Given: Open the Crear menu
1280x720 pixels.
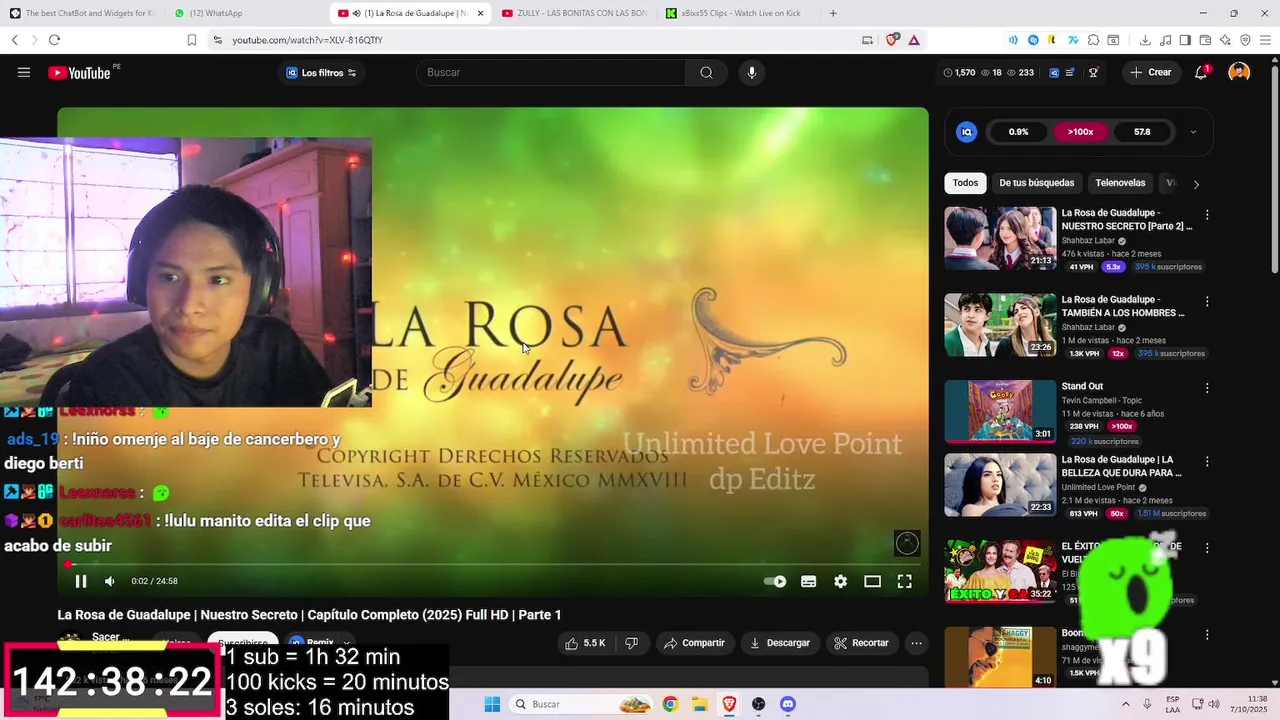Looking at the screenshot, I should [x=1150, y=72].
